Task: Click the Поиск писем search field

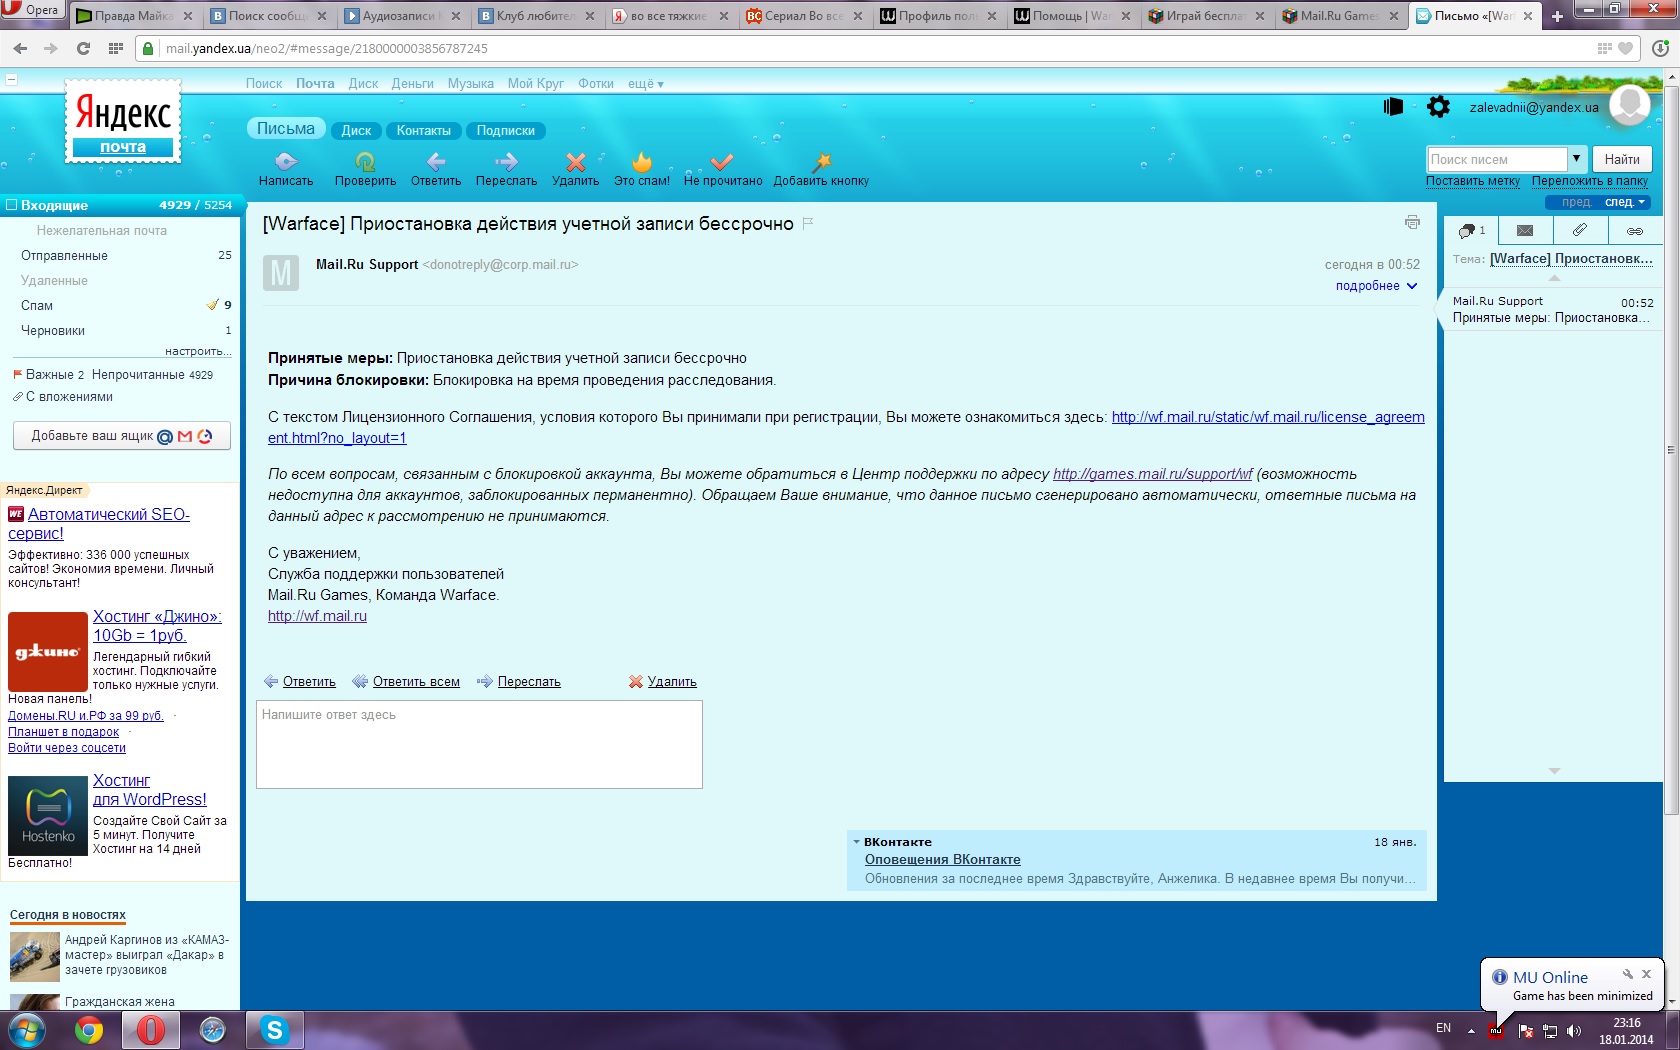Action: coord(1496,159)
